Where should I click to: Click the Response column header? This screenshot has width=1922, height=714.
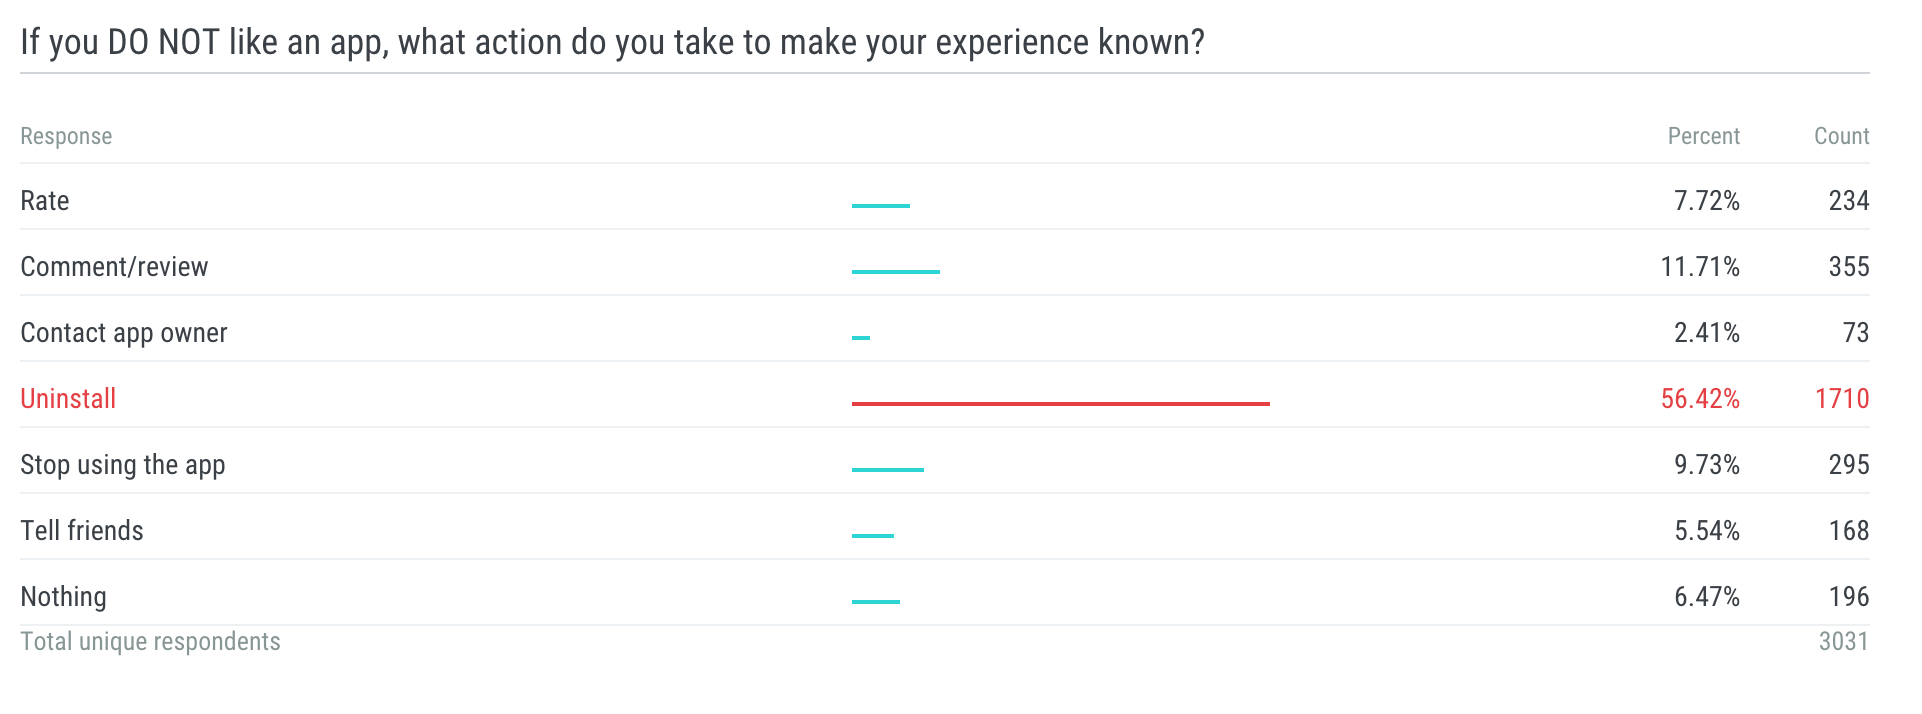(x=66, y=137)
